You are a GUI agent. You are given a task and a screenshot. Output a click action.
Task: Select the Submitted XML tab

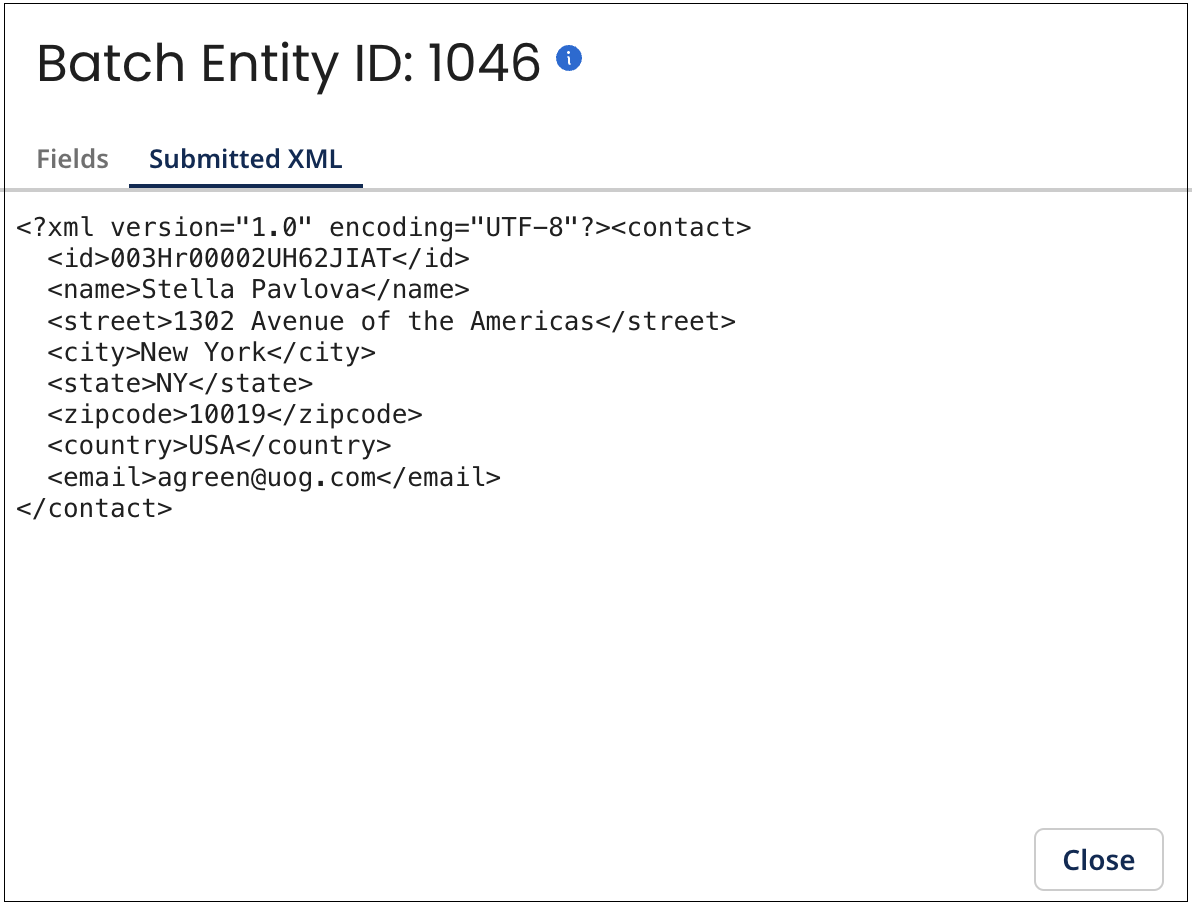point(245,158)
